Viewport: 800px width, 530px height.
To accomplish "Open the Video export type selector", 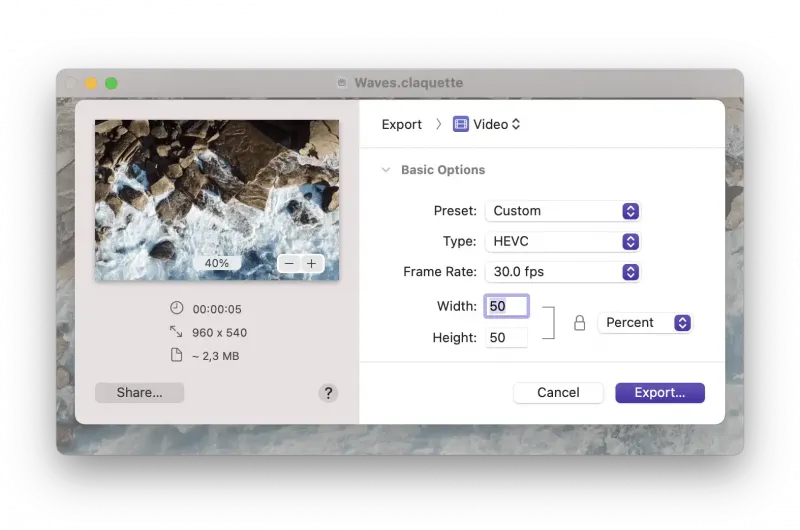I will (x=487, y=124).
